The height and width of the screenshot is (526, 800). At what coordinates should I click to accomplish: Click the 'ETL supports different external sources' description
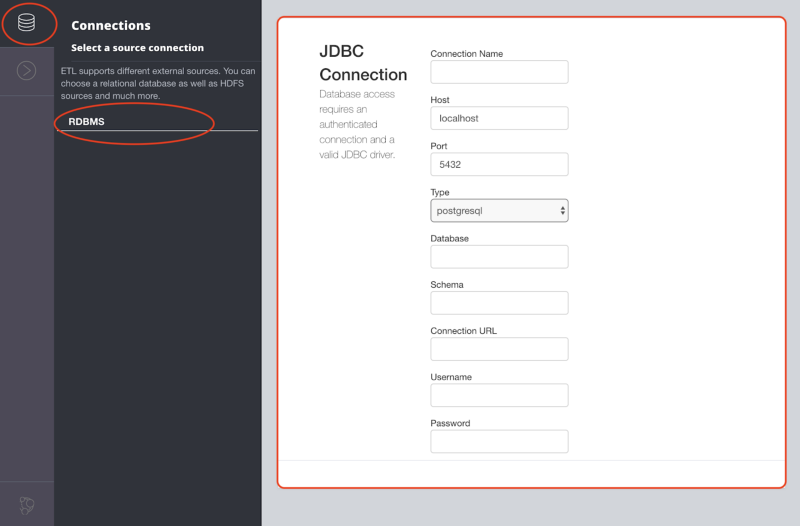click(x=158, y=83)
